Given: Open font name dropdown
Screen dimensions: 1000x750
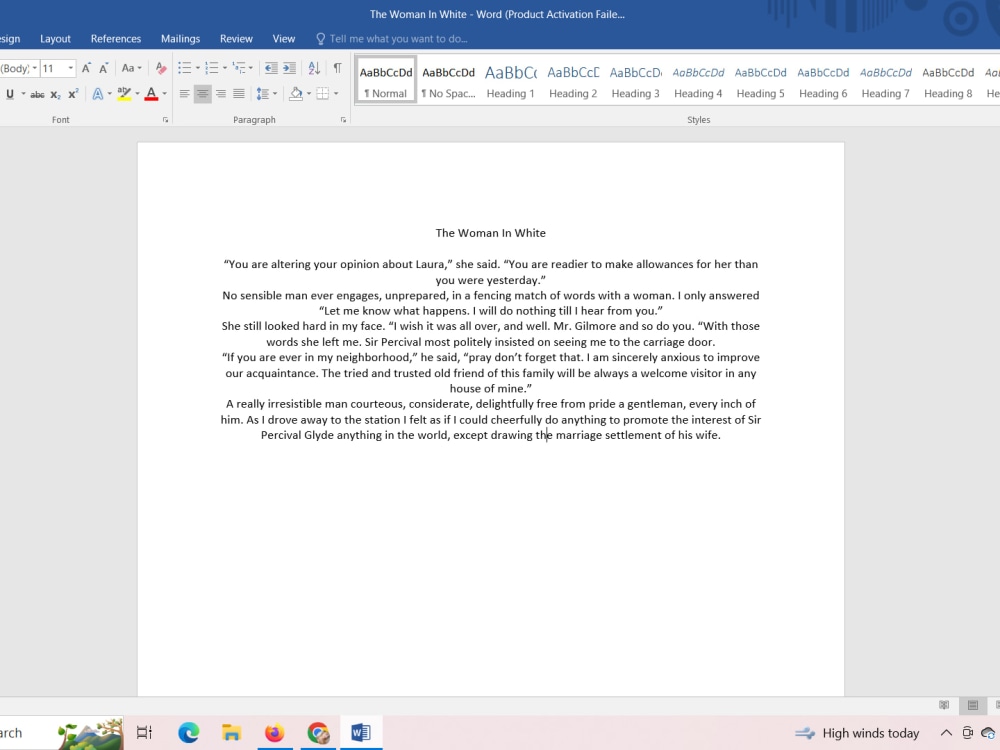Looking at the screenshot, I should (34, 68).
